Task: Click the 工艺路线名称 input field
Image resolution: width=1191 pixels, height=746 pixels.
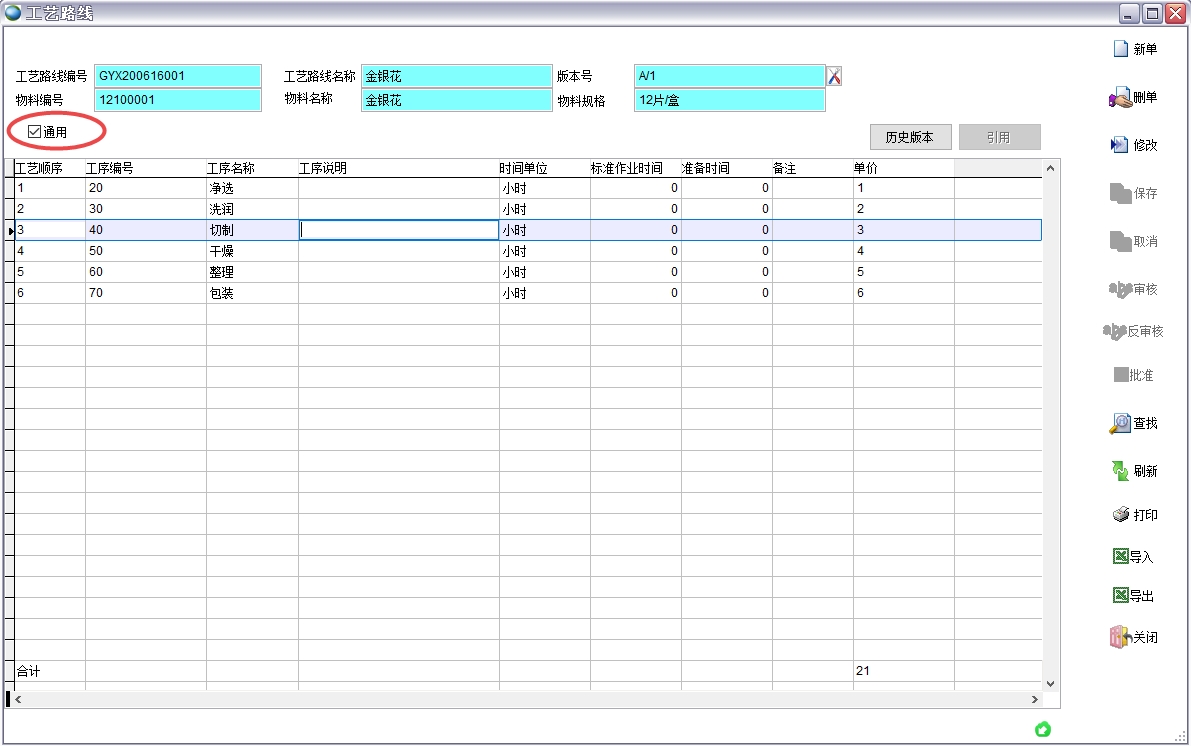Action: [456, 76]
